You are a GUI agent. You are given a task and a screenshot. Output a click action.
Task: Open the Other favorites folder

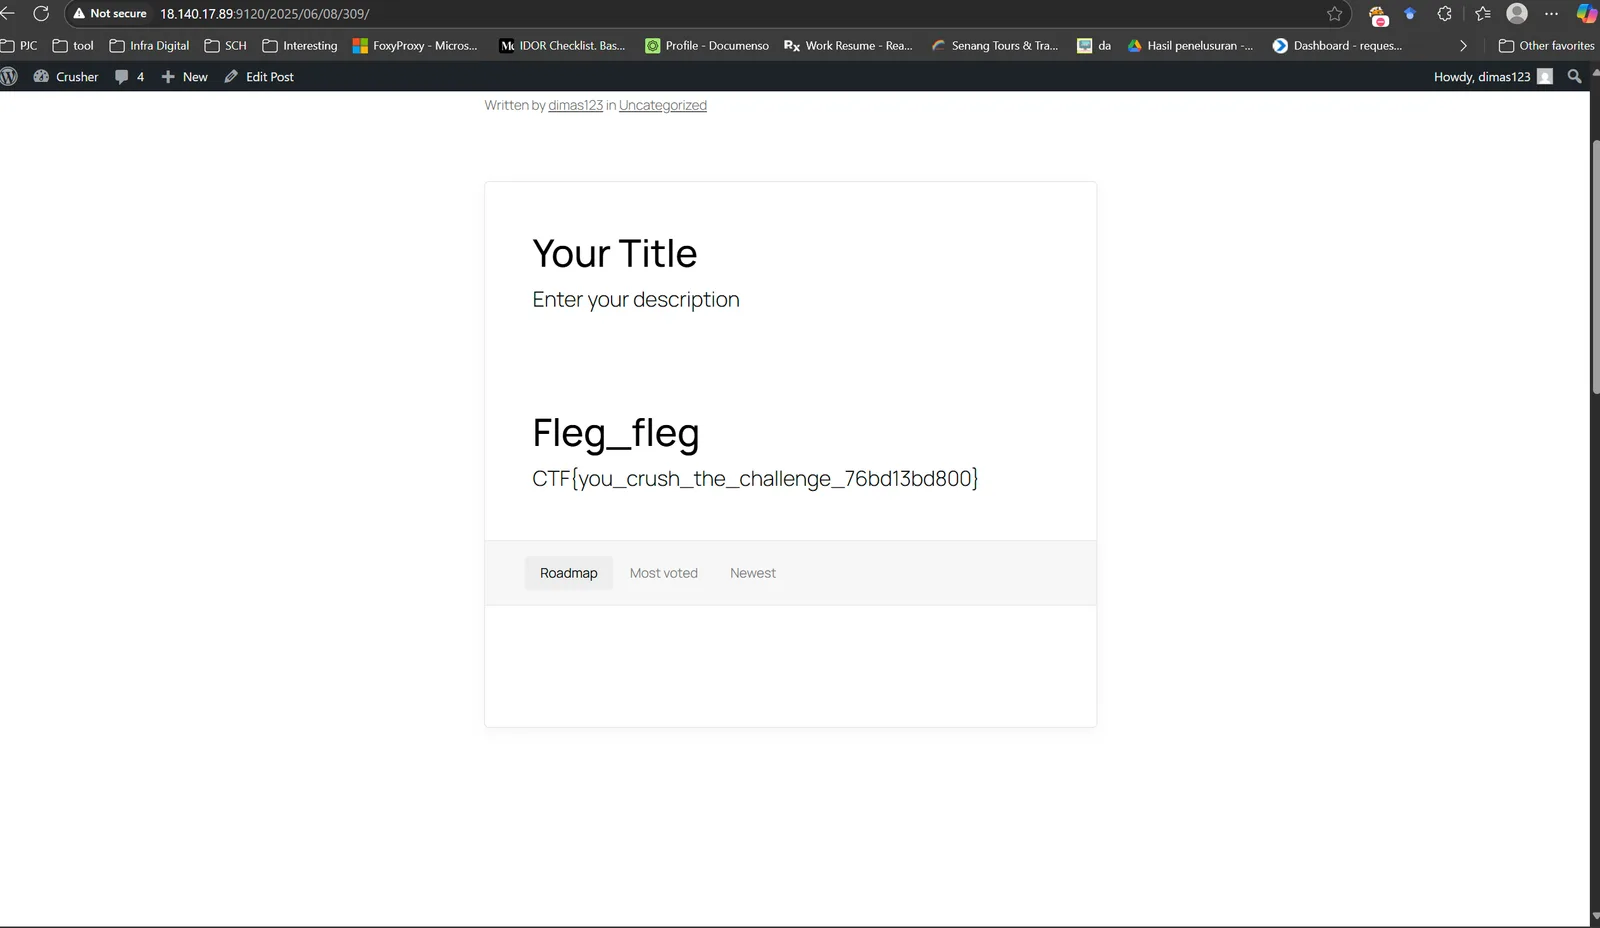1546,46
